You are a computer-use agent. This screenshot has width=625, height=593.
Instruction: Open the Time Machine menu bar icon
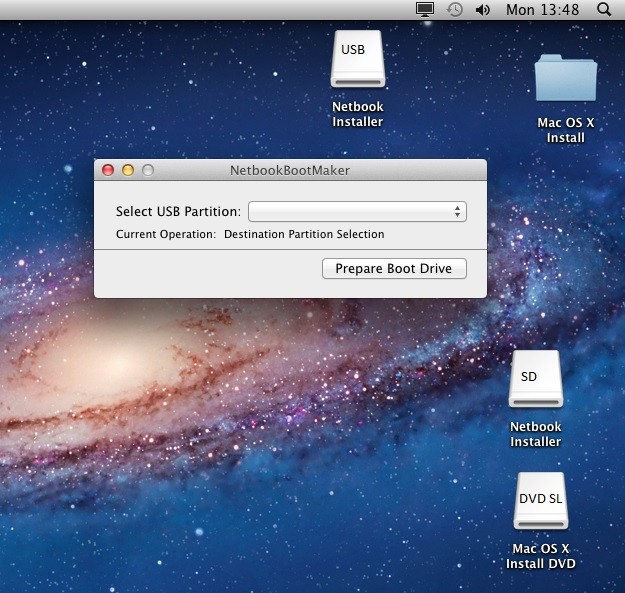pyautogui.click(x=454, y=10)
